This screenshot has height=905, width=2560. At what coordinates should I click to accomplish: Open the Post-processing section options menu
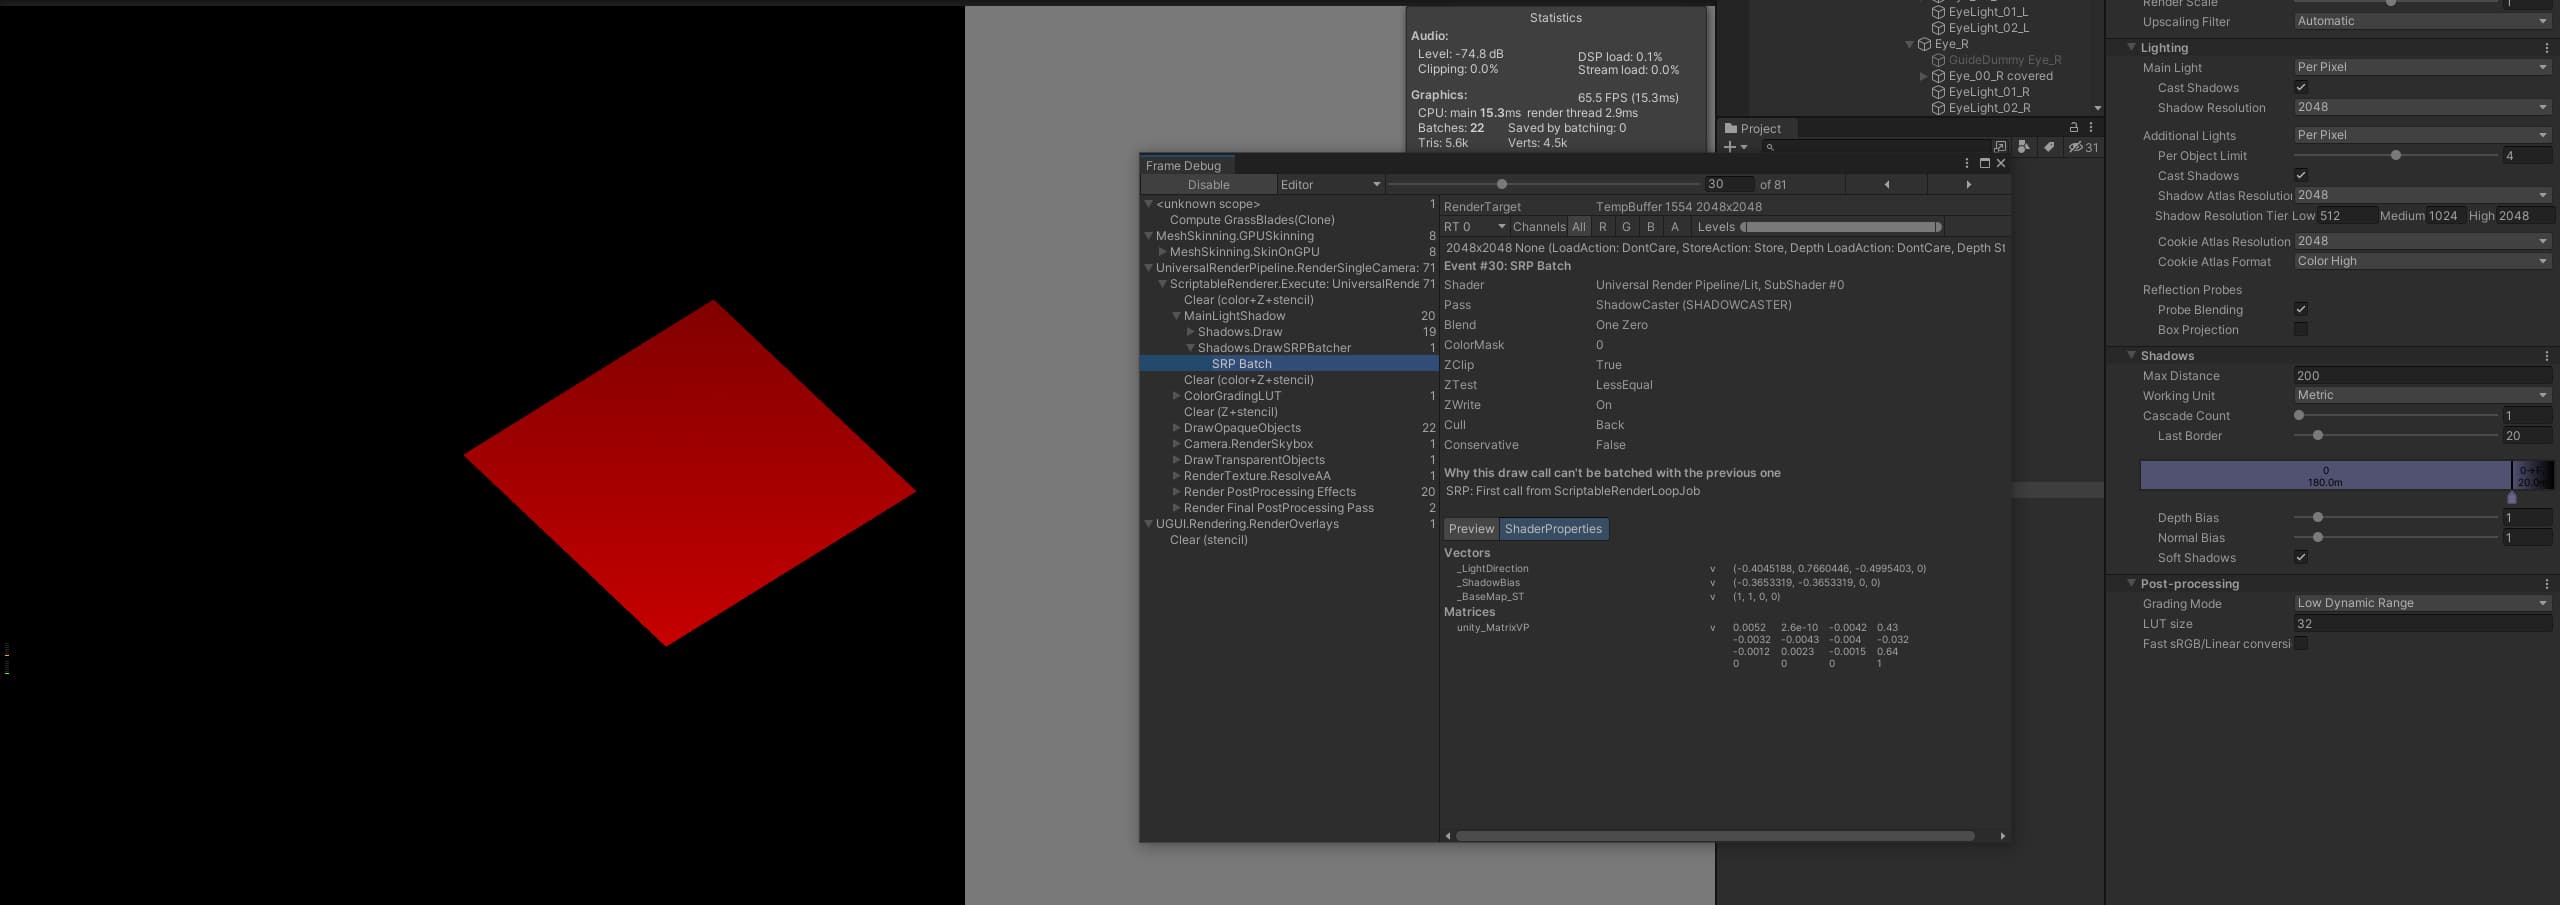coord(2546,584)
